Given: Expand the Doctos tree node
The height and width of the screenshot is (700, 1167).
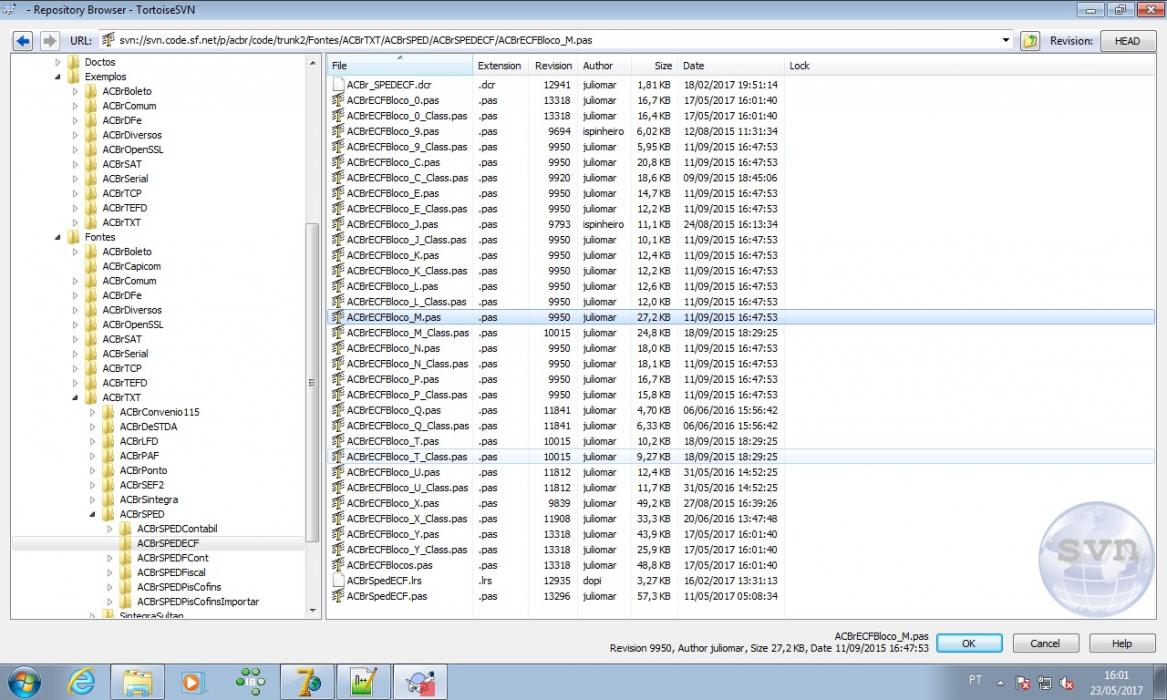Looking at the screenshot, I should [x=58, y=62].
